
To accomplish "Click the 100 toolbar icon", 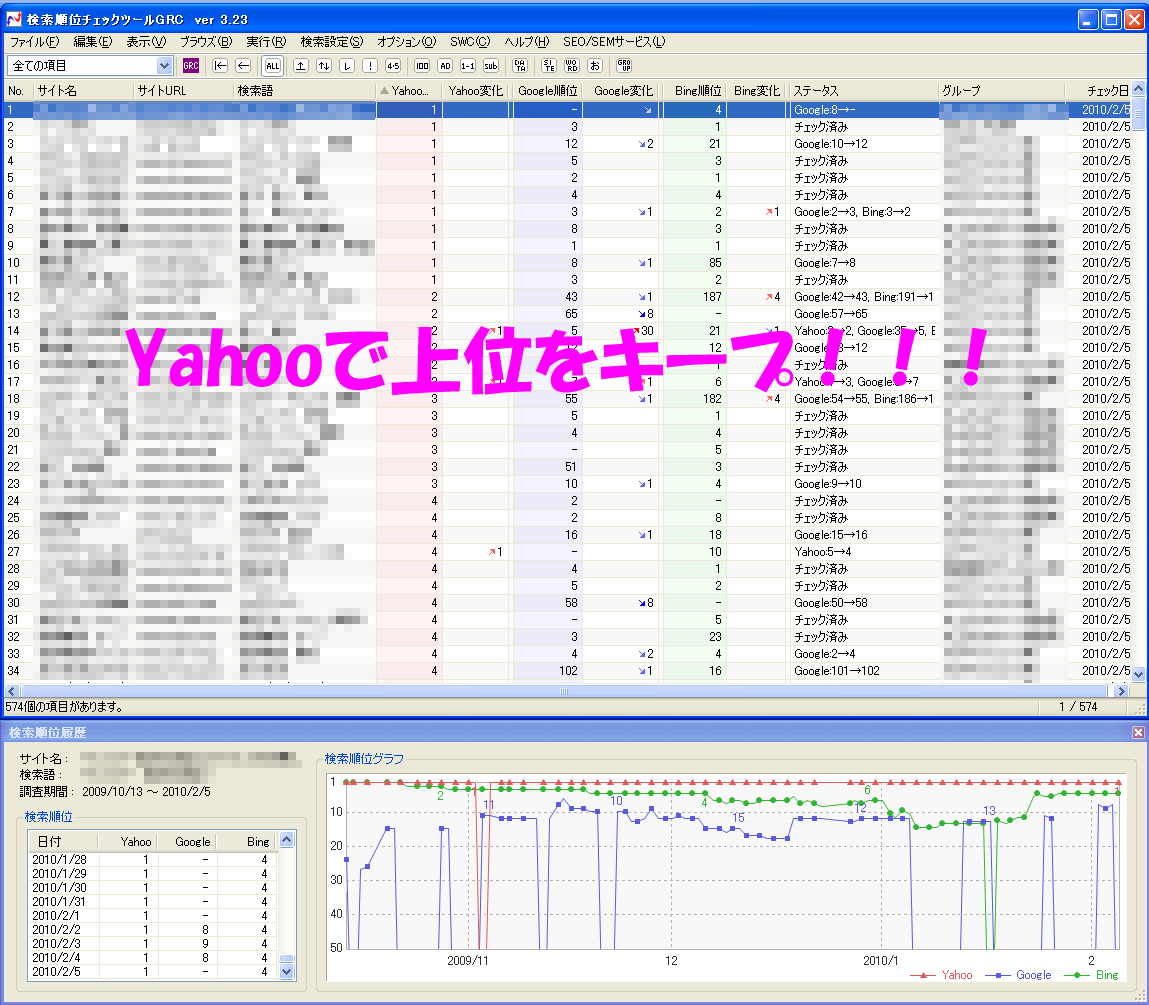I will (x=422, y=66).
